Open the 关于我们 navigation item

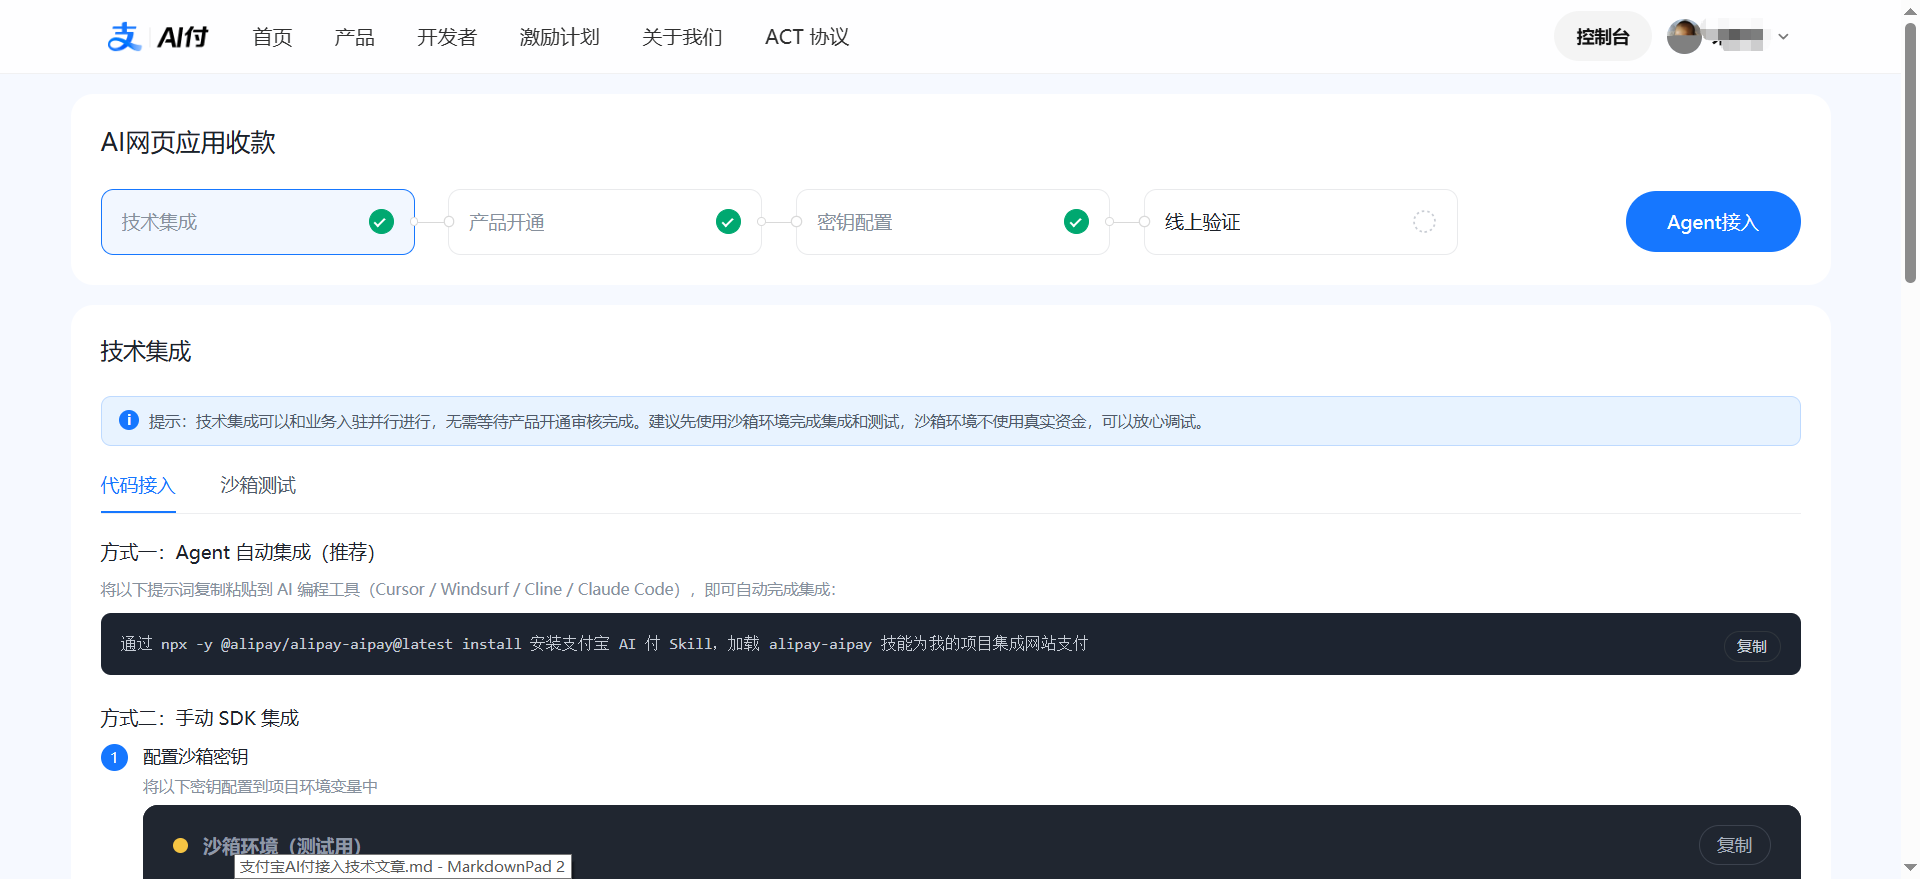coord(682,37)
